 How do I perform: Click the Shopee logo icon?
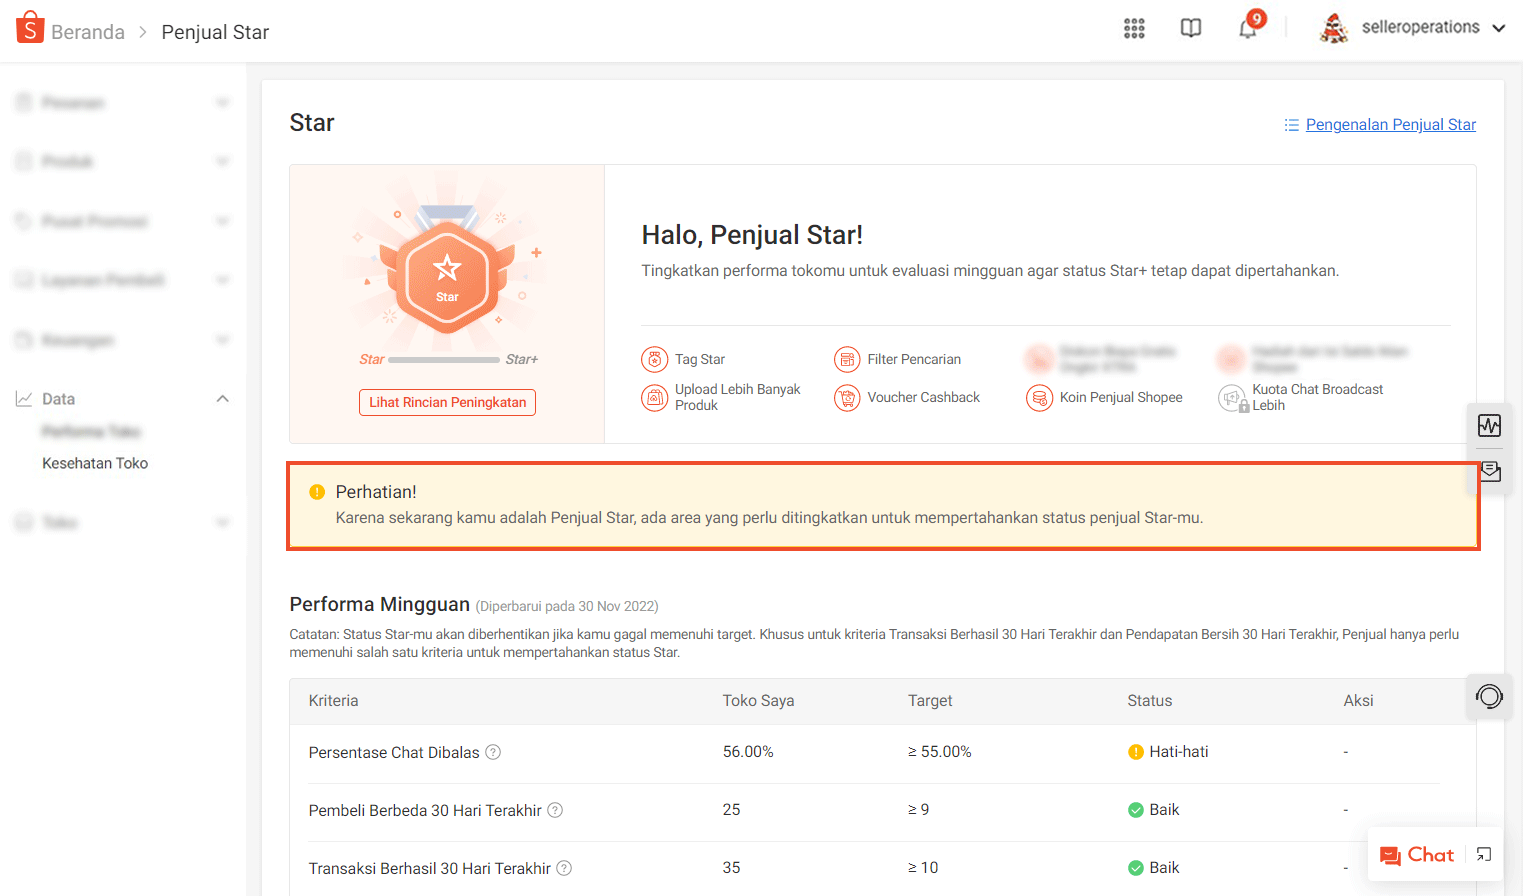pyautogui.click(x=29, y=27)
